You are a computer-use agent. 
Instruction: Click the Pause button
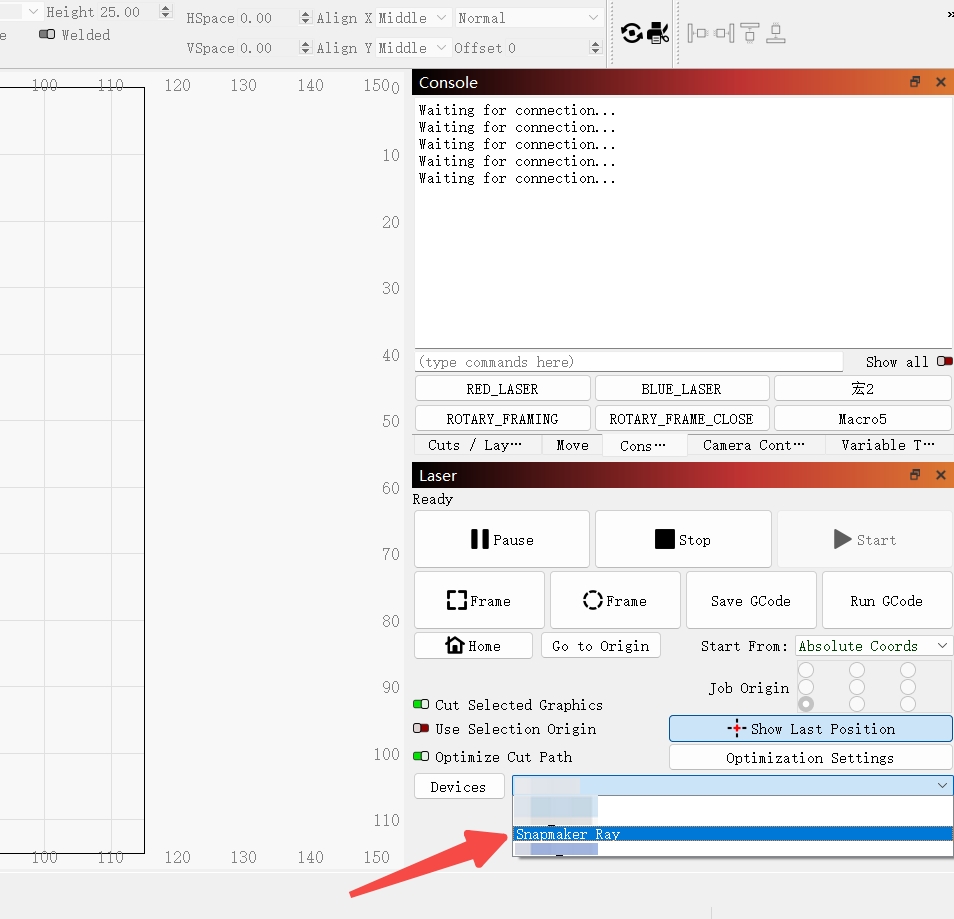(x=502, y=539)
